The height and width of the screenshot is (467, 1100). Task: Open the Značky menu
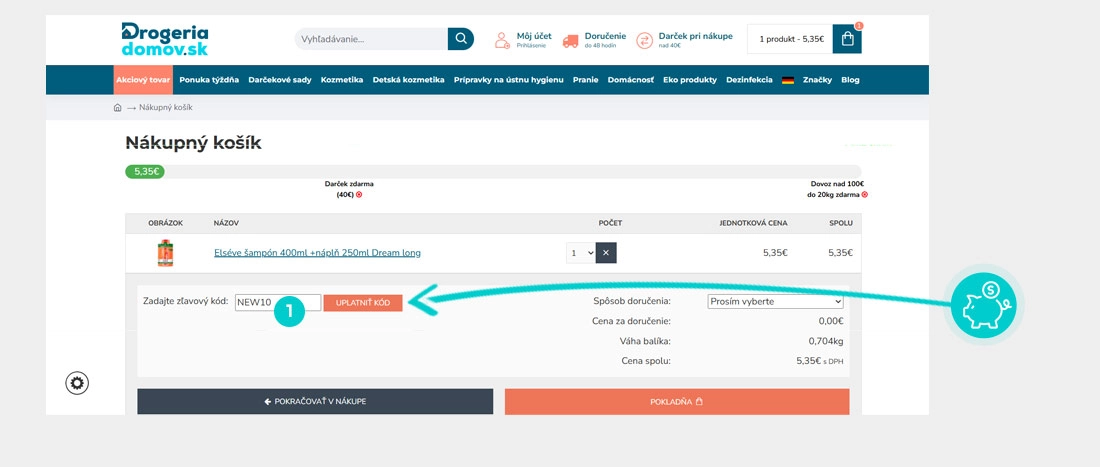[x=817, y=80]
